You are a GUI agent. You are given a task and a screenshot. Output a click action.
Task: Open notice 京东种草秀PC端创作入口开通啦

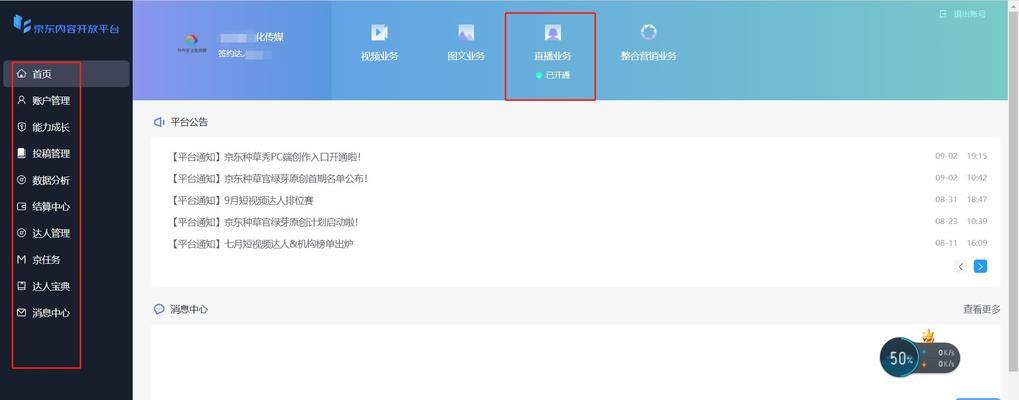(266, 156)
